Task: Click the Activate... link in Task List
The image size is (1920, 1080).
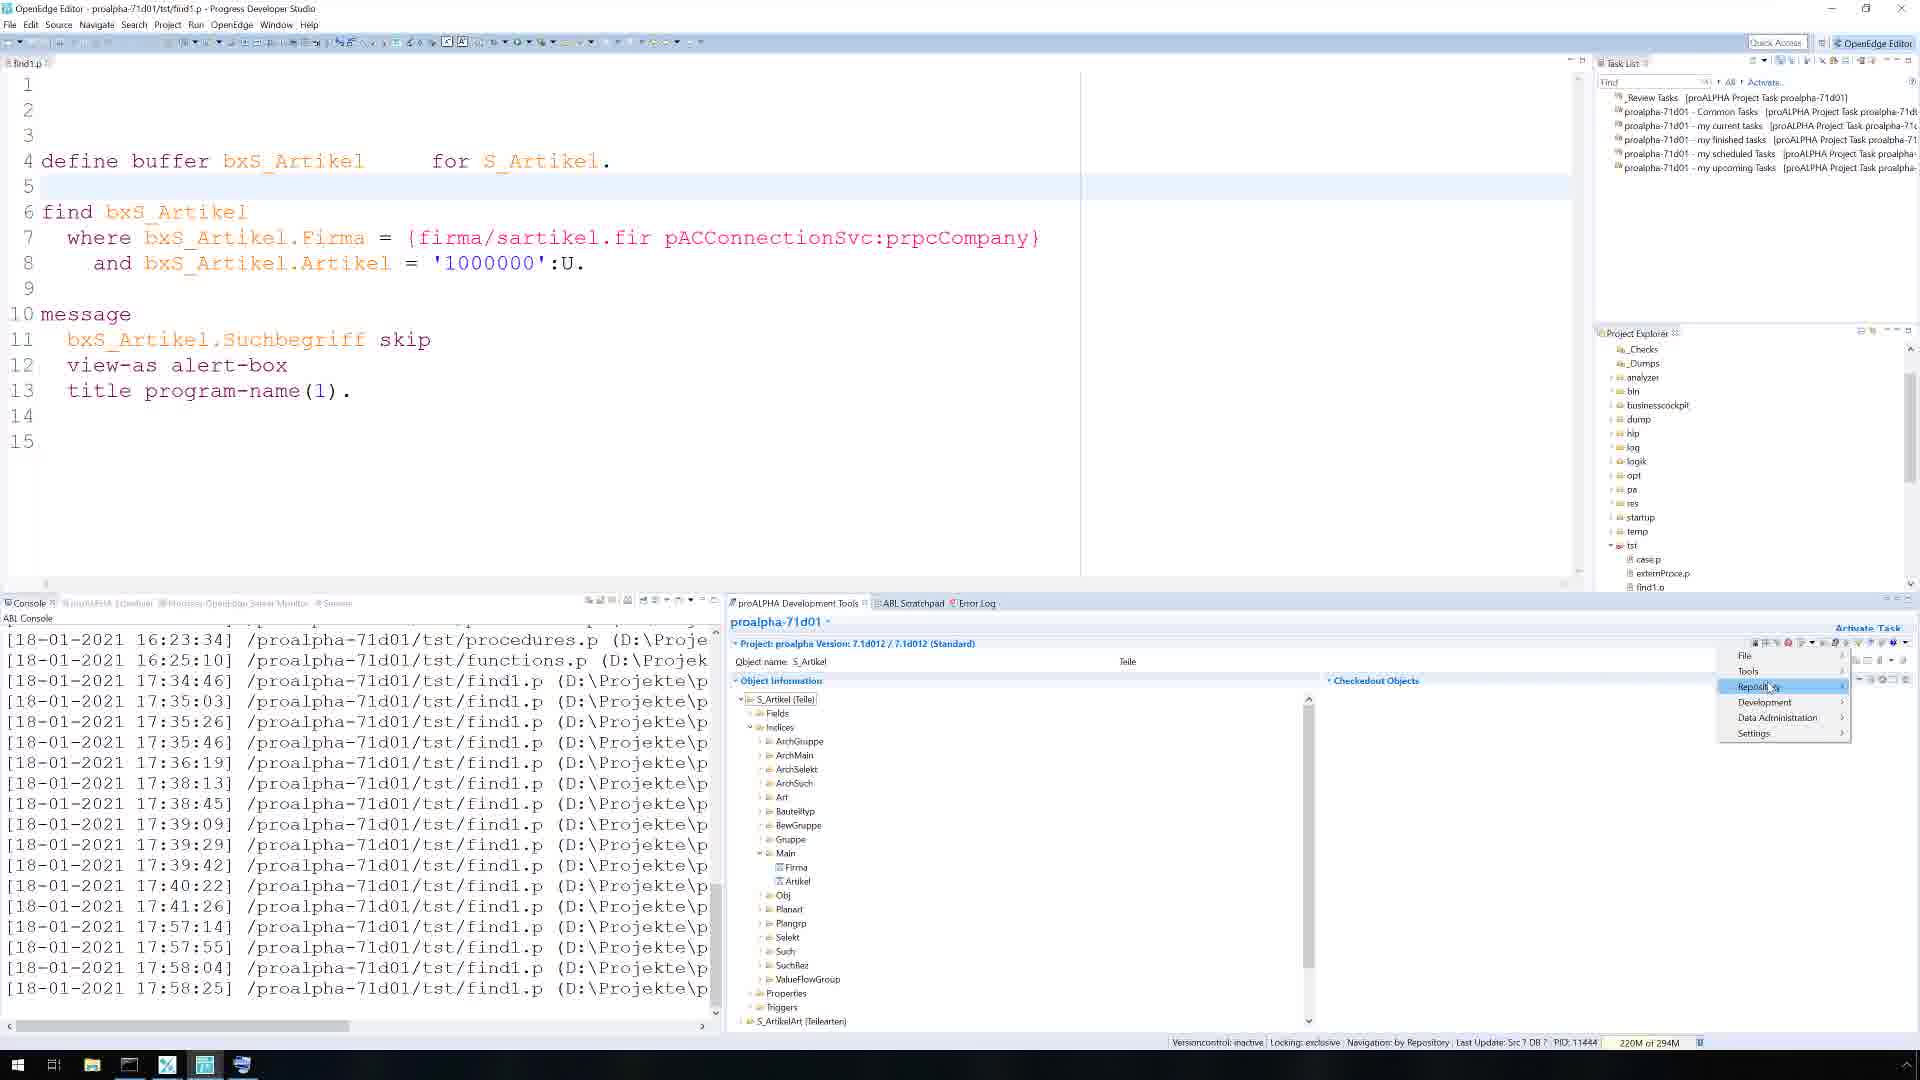Action: (x=1764, y=83)
